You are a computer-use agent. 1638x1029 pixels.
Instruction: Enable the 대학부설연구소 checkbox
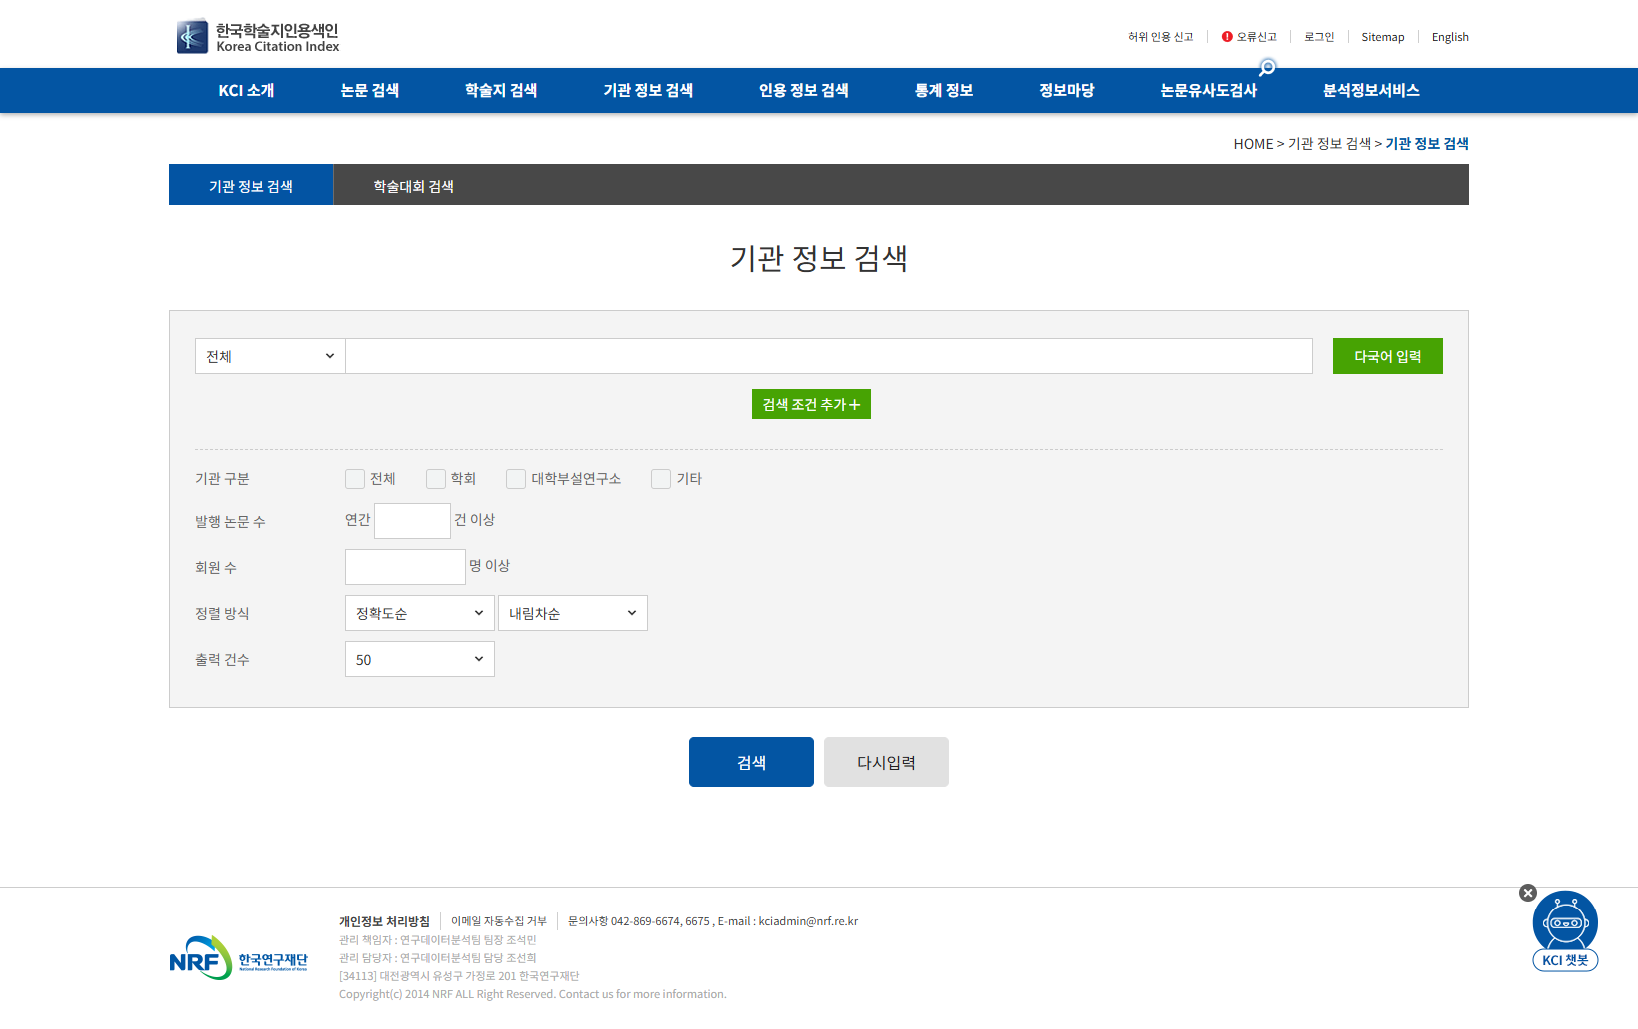(x=516, y=479)
